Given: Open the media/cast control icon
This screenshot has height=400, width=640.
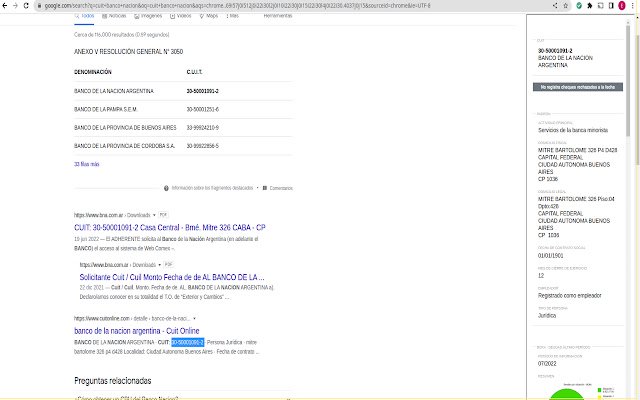Looking at the screenshot, I should (x=600, y=6).
